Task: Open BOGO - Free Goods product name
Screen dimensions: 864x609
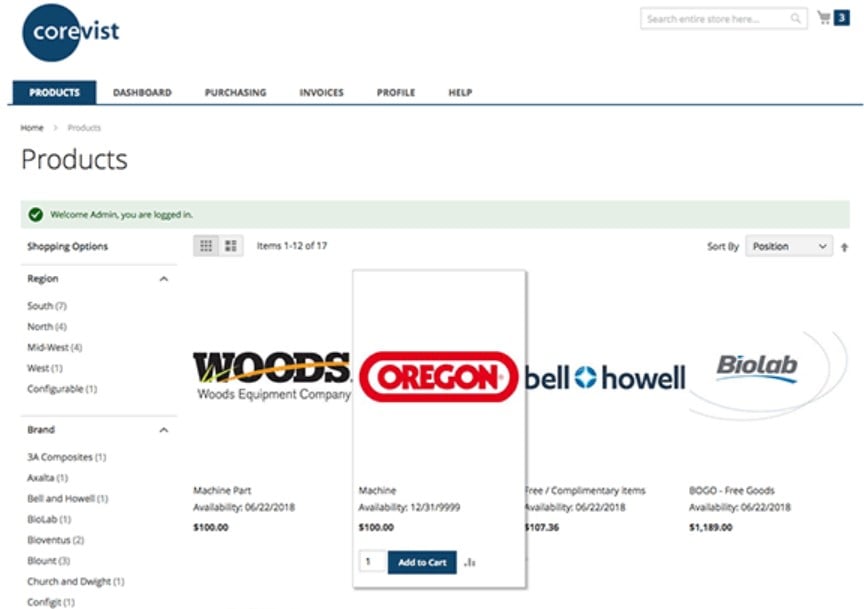Action: (x=732, y=491)
